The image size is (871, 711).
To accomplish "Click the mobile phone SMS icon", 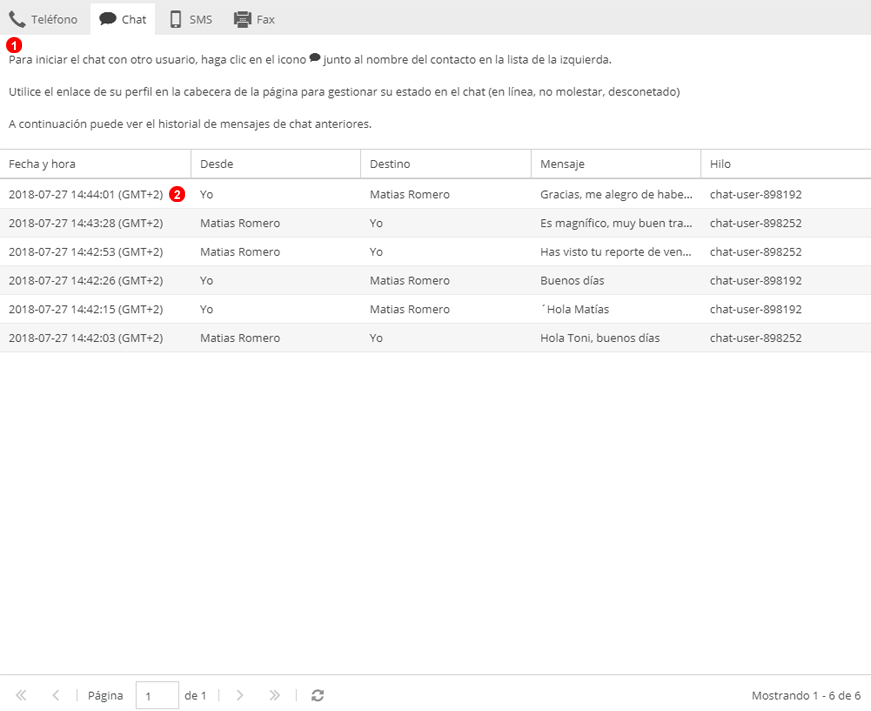I will pyautogui.click(x=176, y=19).
